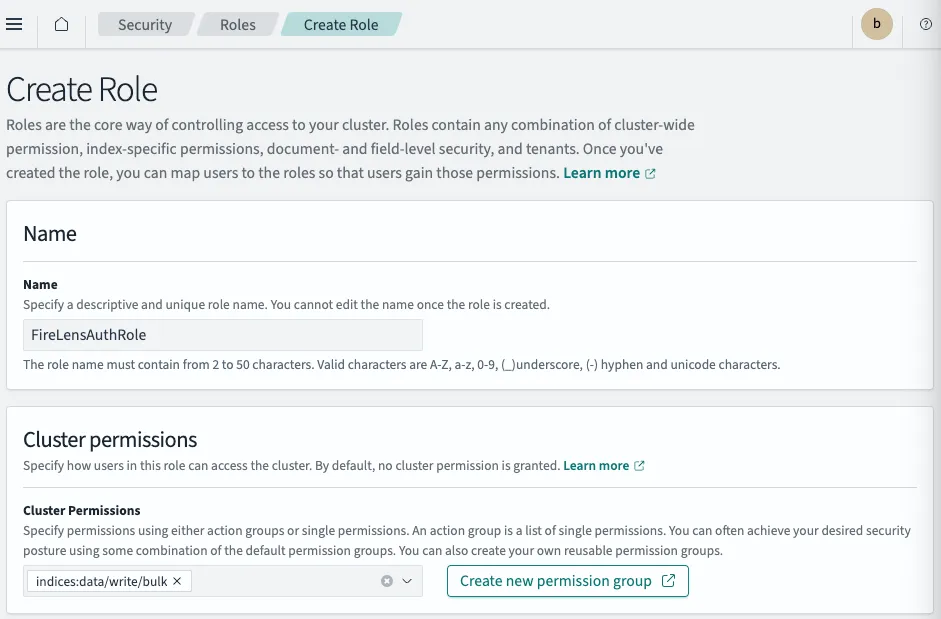Viewport: 941px width, 619px height.
Task: Click external-link icon in Create new permission group
Action: pos(669,581)
